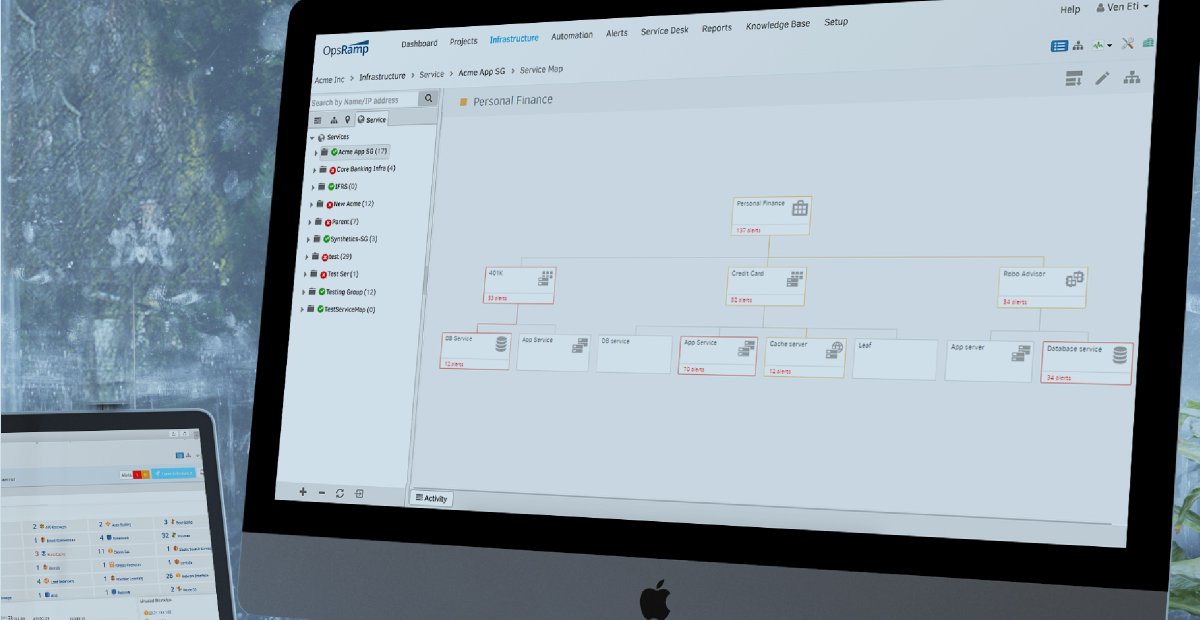Select the location pin tab icon in the sidebar
Screen dimensions: 1200x620
(x=347, y=120)
